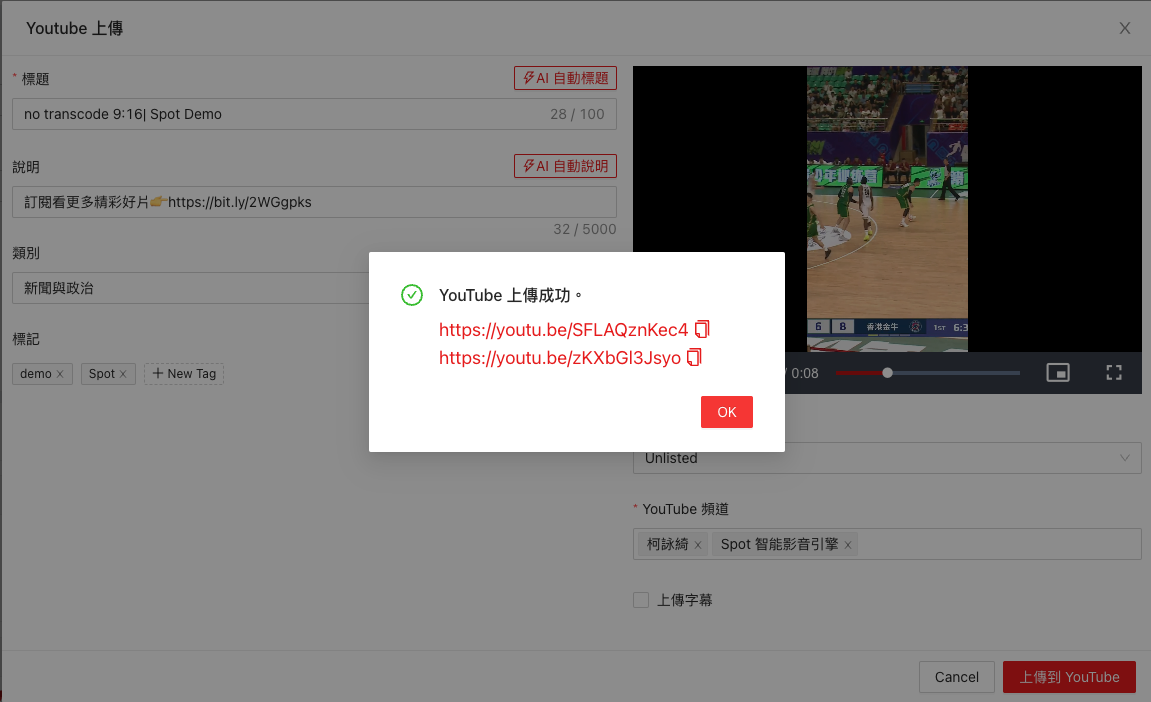Open the https://youtu.be/zKXbGI3Jsyo link
The height and width of the screenshot is (702, 1151).
click(x=559, y=358)
